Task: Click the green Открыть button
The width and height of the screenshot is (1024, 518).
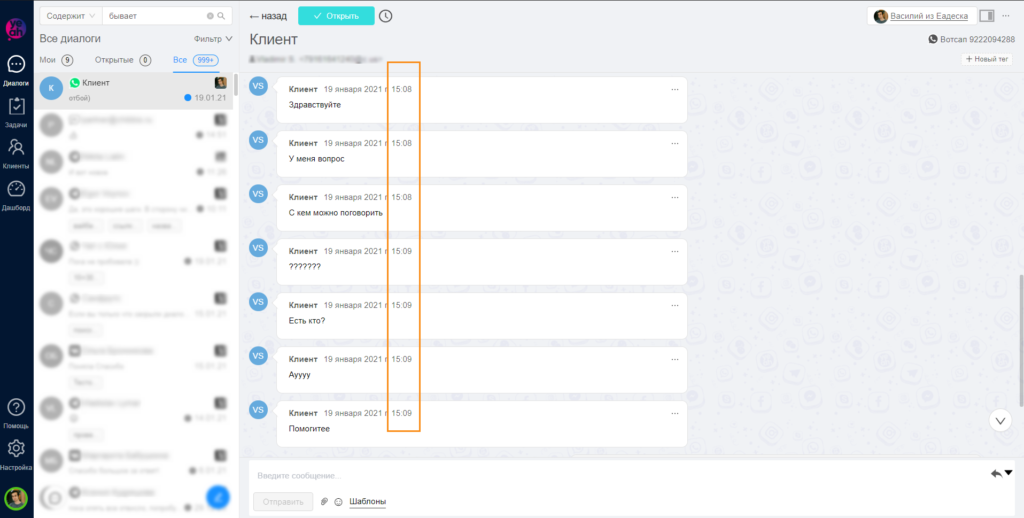Action: 336,16
